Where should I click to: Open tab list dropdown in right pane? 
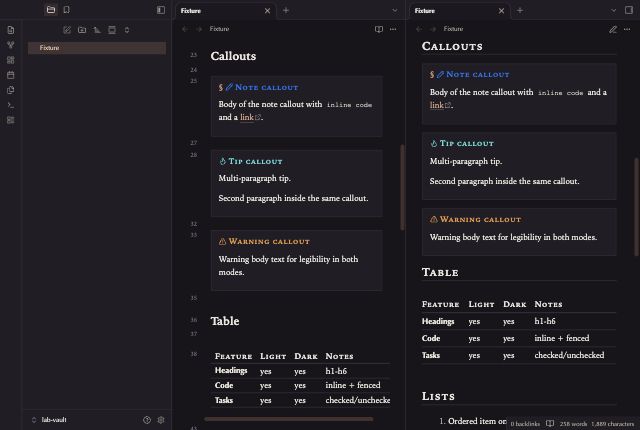[613, 10]
